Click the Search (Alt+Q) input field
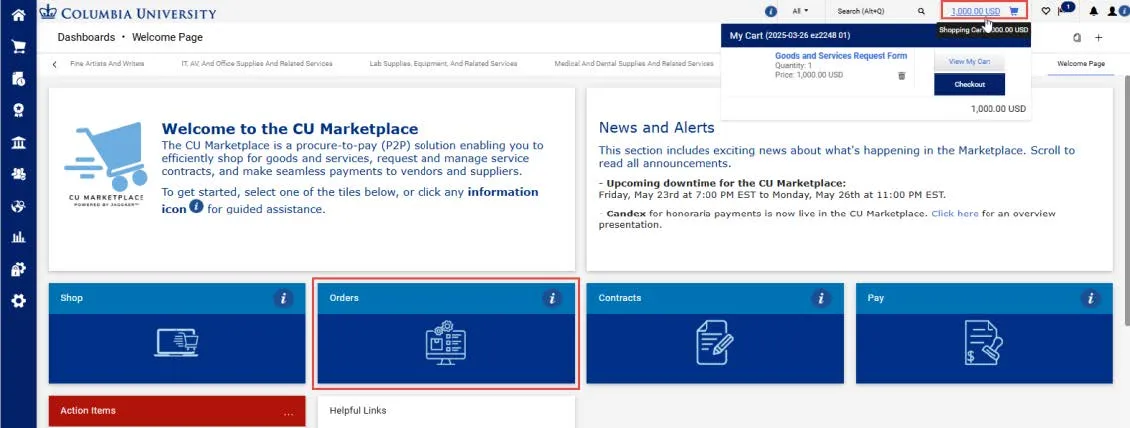The width and height of the screenshot is (1130, 428). (x=873, y=12)
